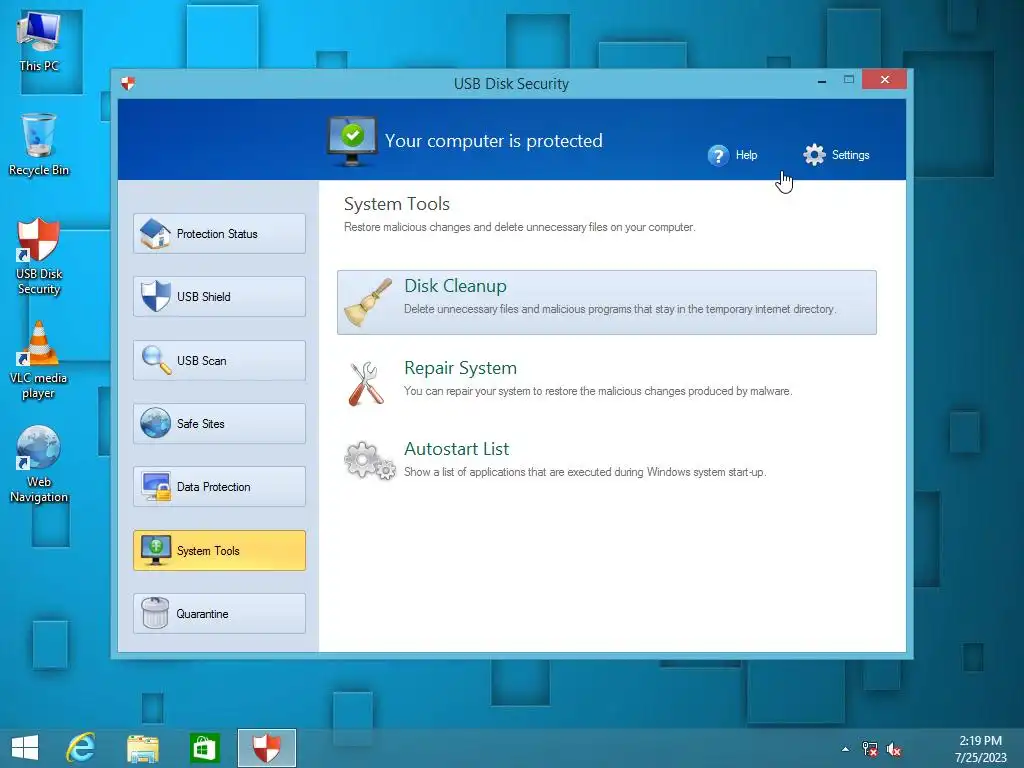Click the USB Scan magnifier icon
The width and height of the screenshot is (1024, 768).
[x=157, y=360]
